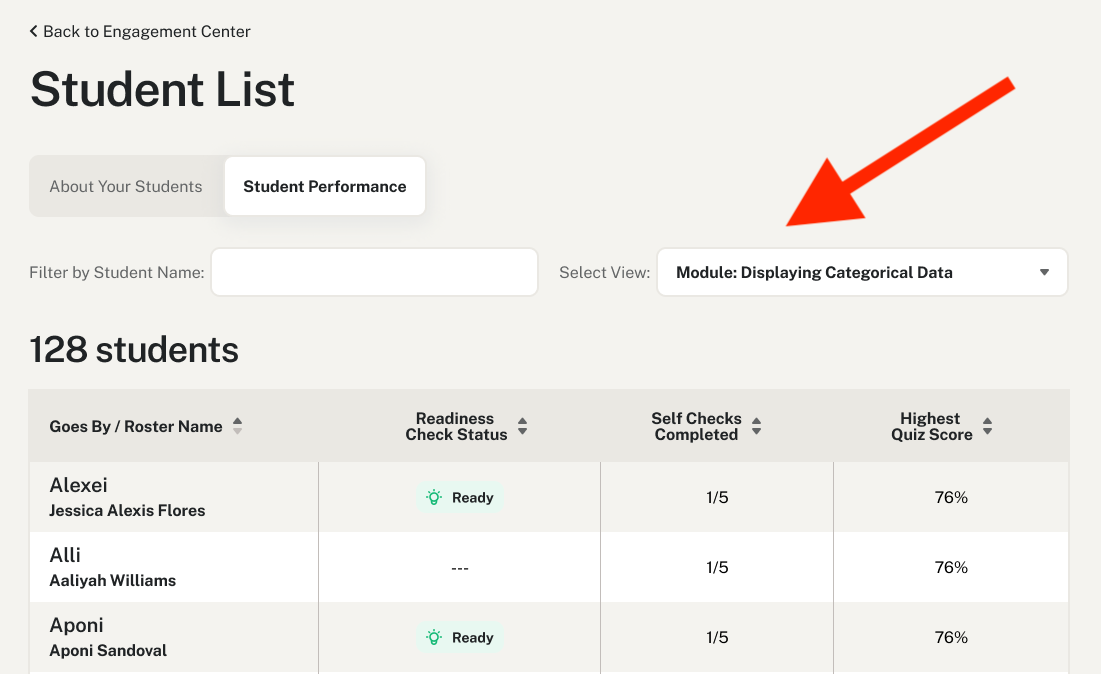
Task: Switch to the About Your Students tab
Action: click(126, 186)
